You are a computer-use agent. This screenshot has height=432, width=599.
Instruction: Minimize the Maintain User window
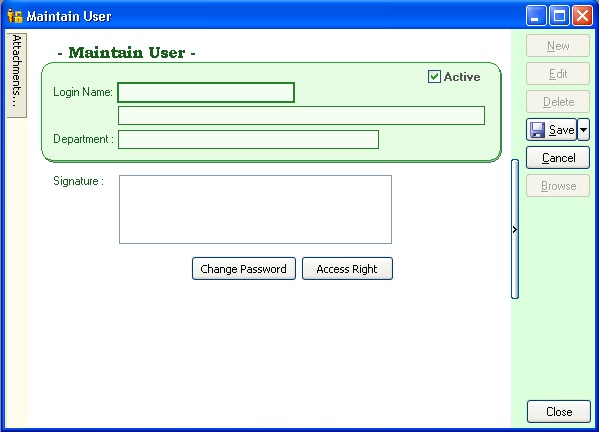pos(536,16)
